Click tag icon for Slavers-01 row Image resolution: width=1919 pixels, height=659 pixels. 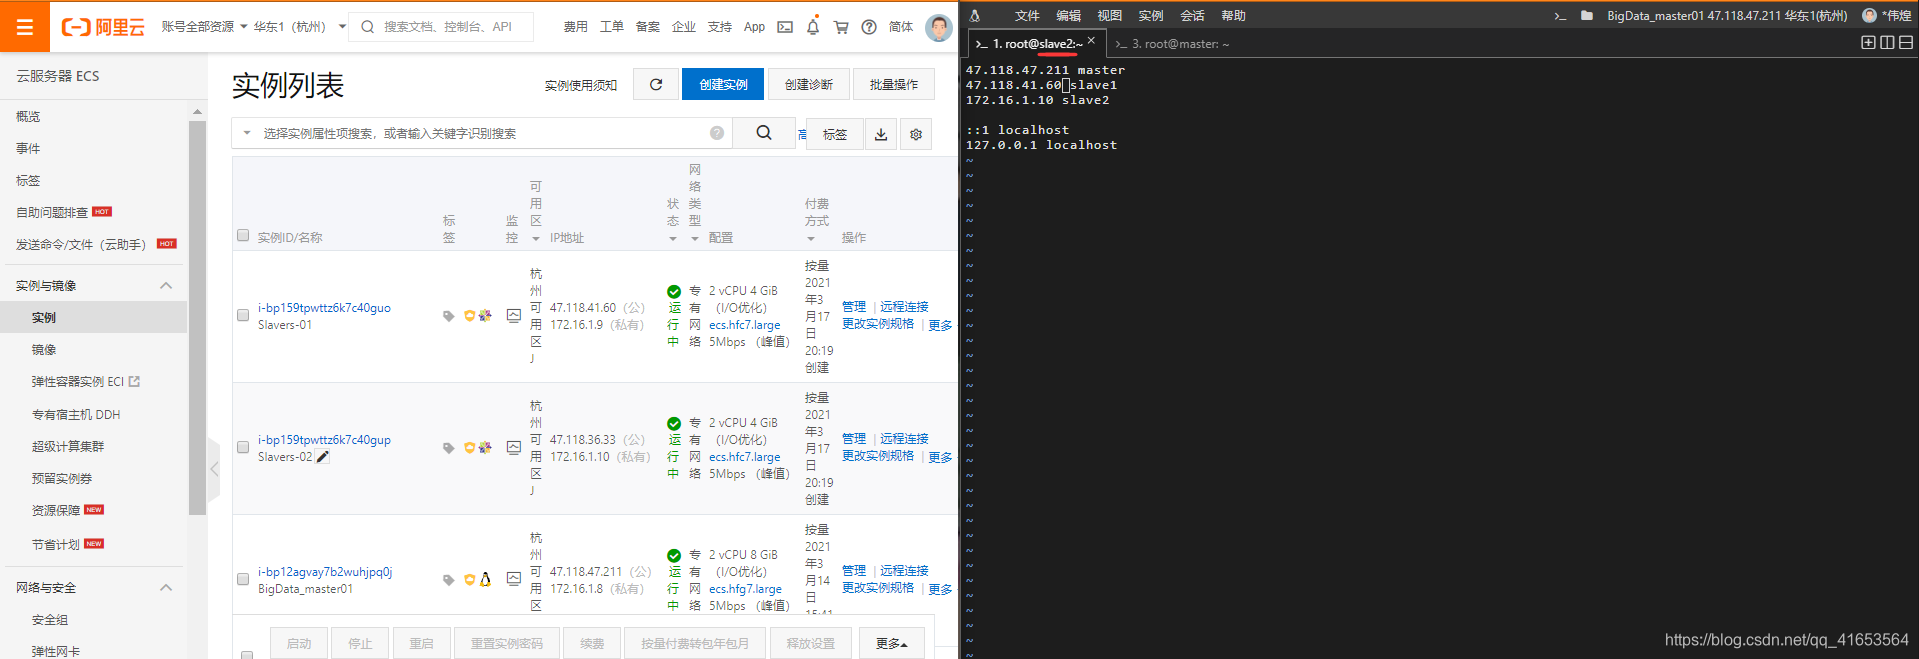448,316
